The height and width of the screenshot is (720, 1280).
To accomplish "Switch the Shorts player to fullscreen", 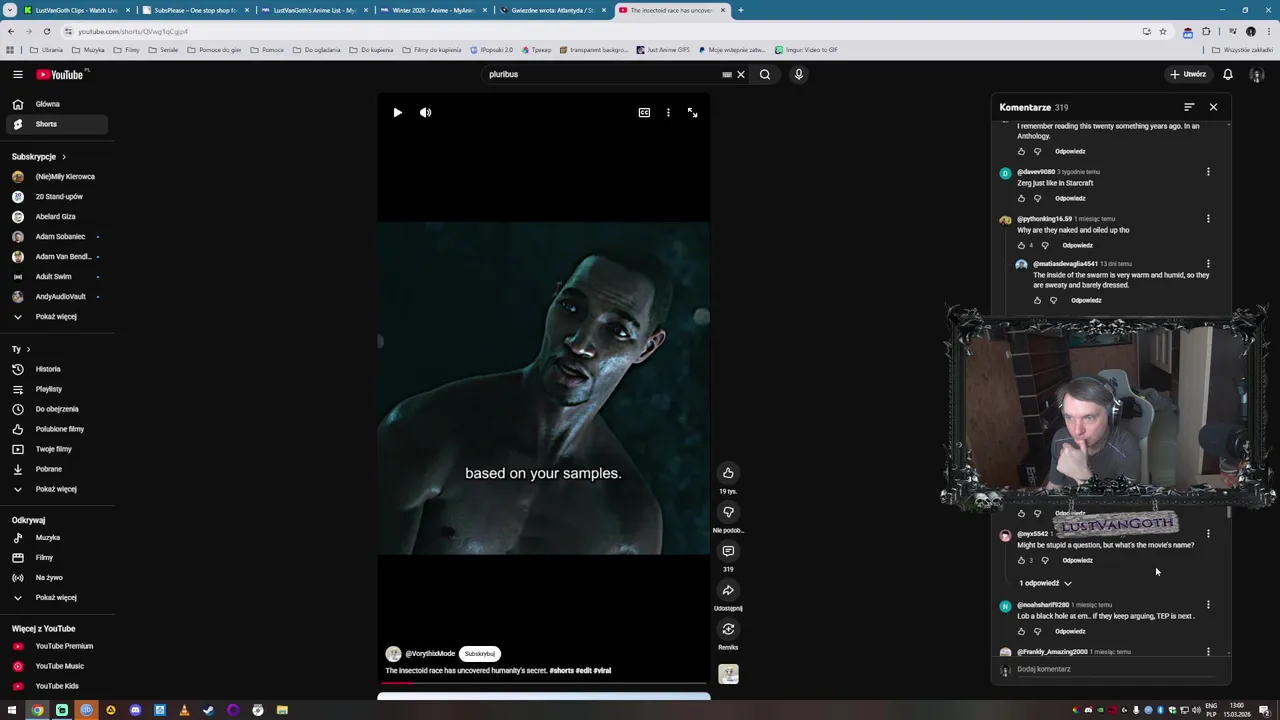I will 692,113.
